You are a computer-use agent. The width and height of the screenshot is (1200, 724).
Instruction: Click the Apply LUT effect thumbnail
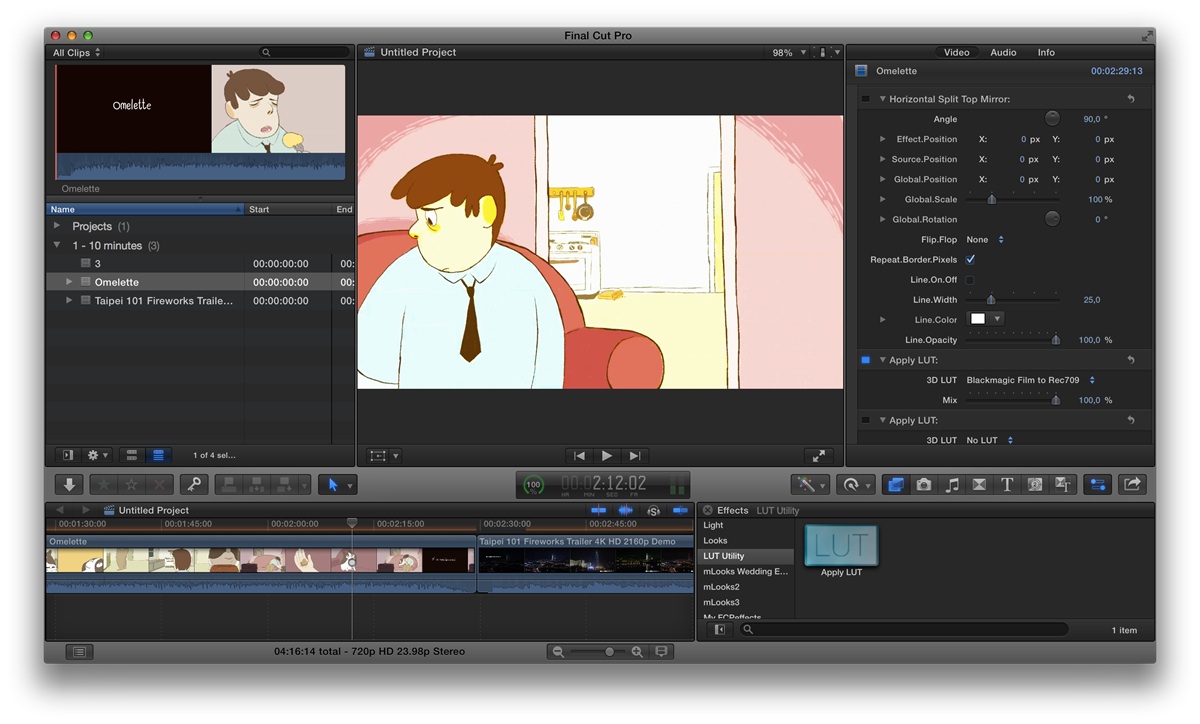click(x=841, y=545)
